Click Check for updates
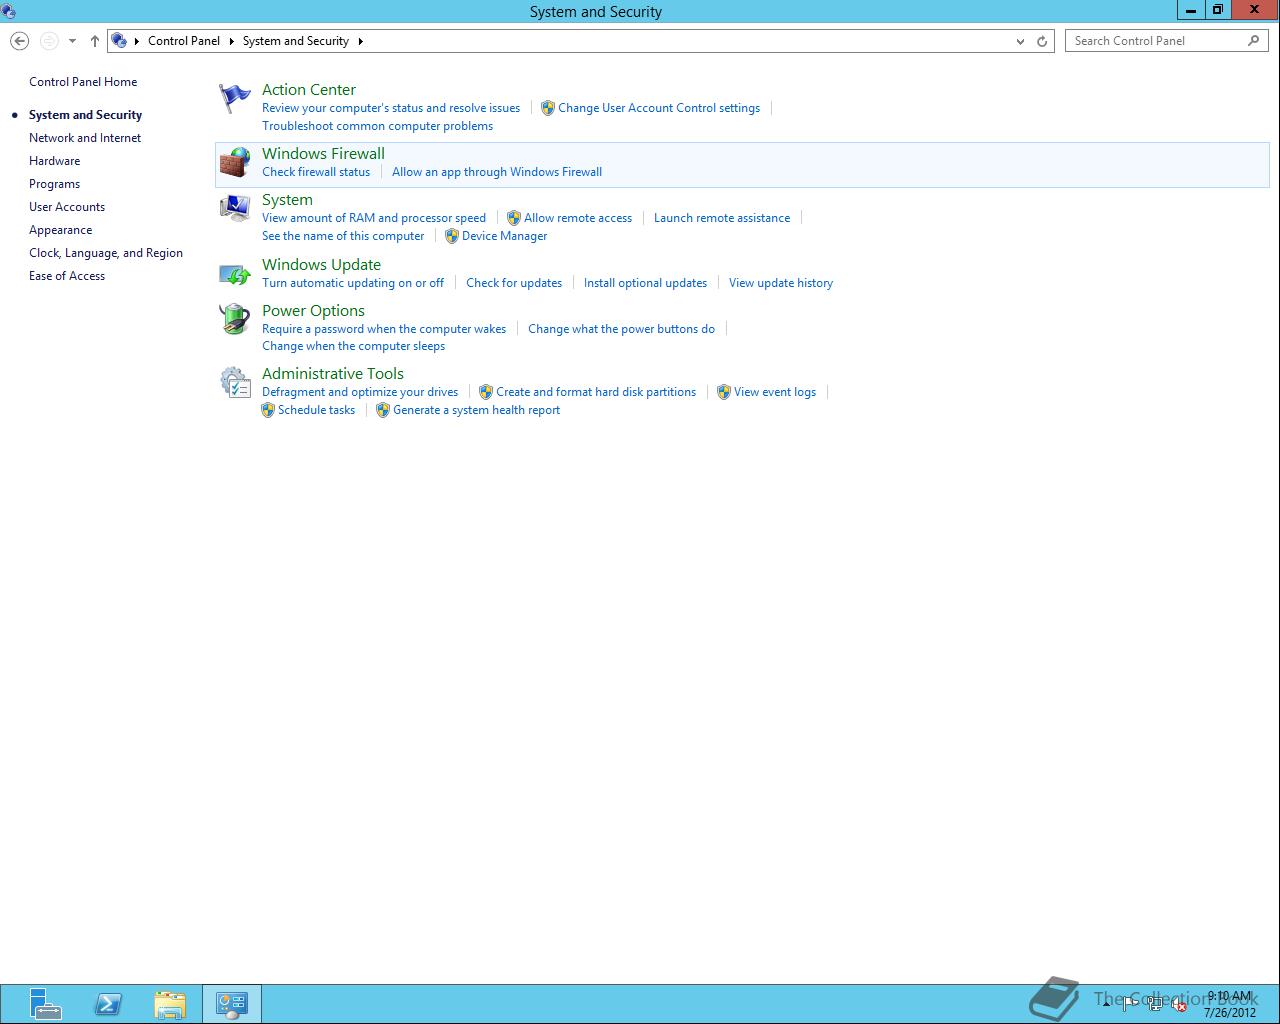Screen dimensions: 1280x1024 coord(514,283)
